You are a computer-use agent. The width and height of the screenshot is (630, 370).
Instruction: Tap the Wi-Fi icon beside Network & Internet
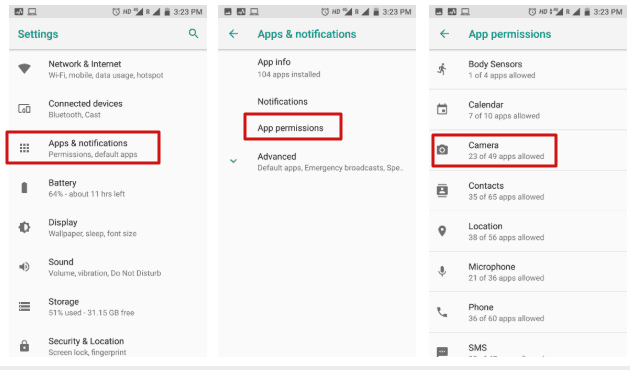click(25, 69)
